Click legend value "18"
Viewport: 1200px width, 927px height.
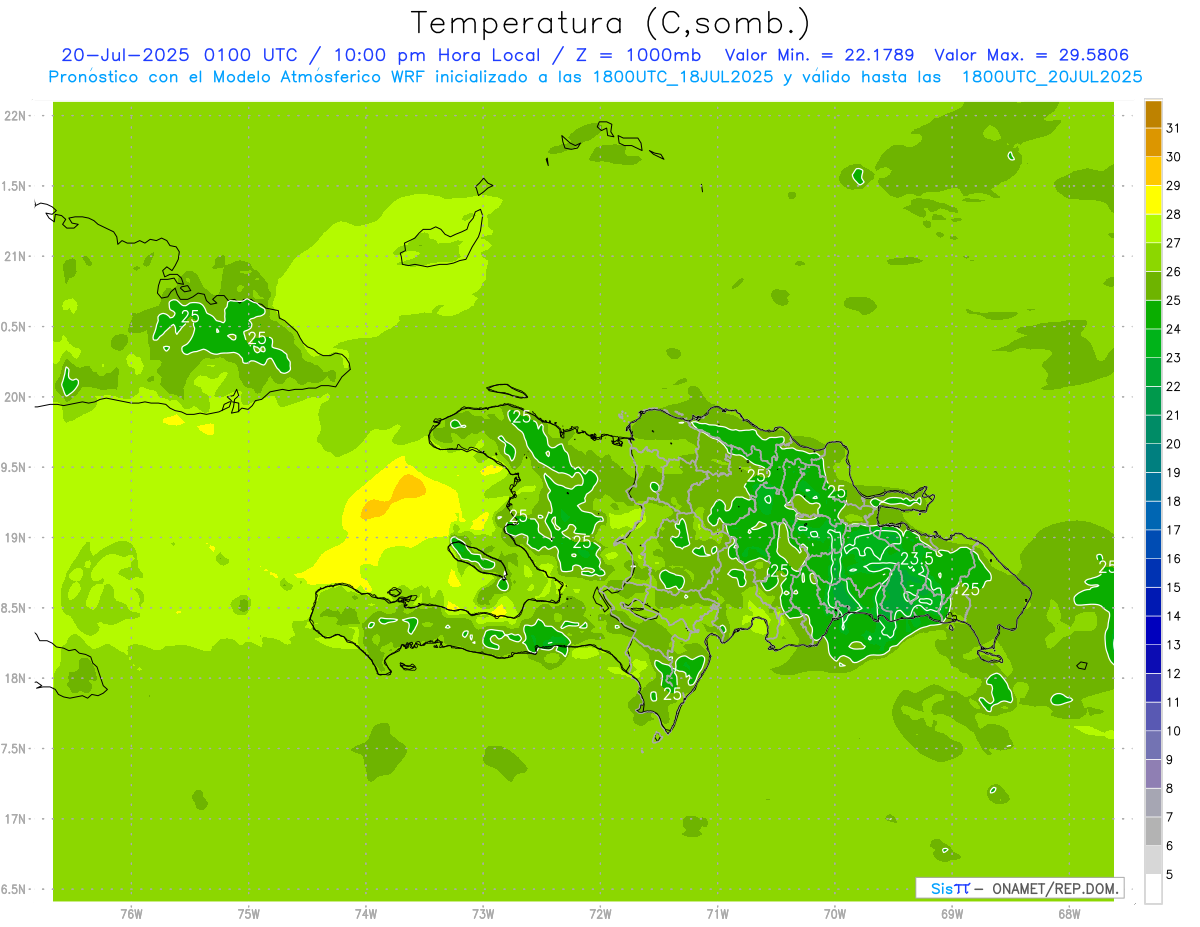tap(1174, 501)
